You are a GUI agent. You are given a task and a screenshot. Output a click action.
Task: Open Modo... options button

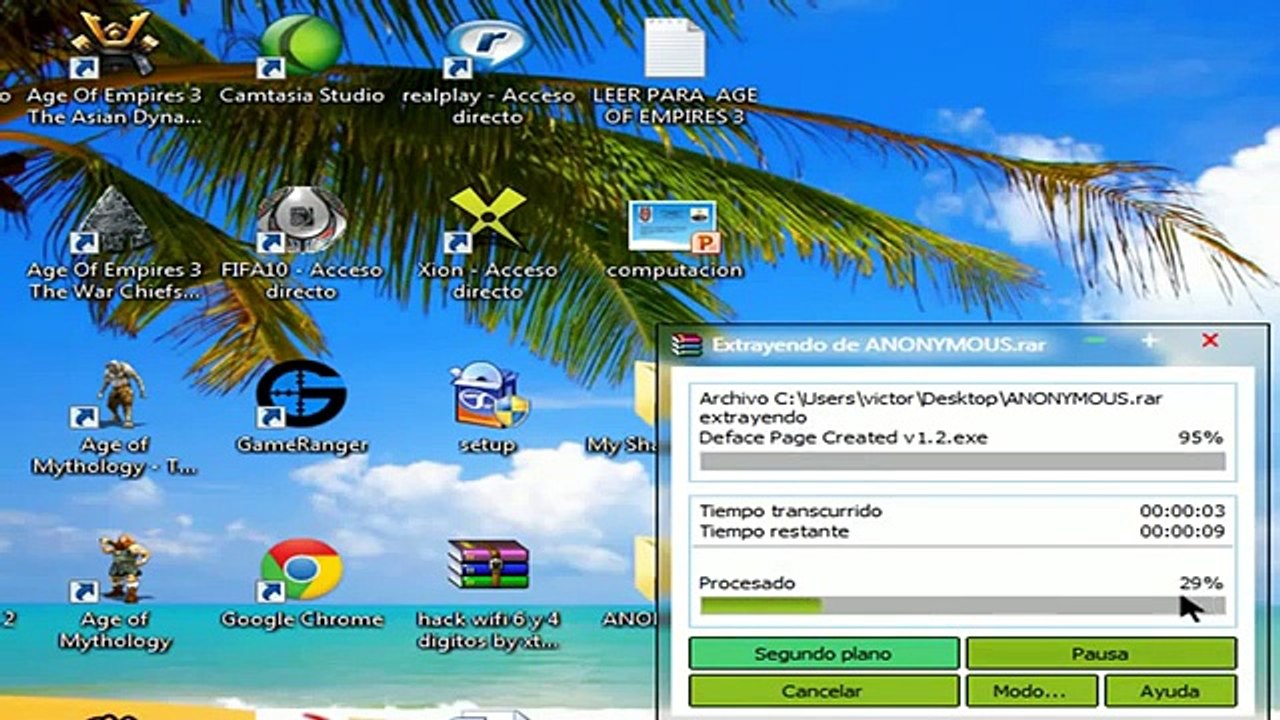pos(1030,691)
